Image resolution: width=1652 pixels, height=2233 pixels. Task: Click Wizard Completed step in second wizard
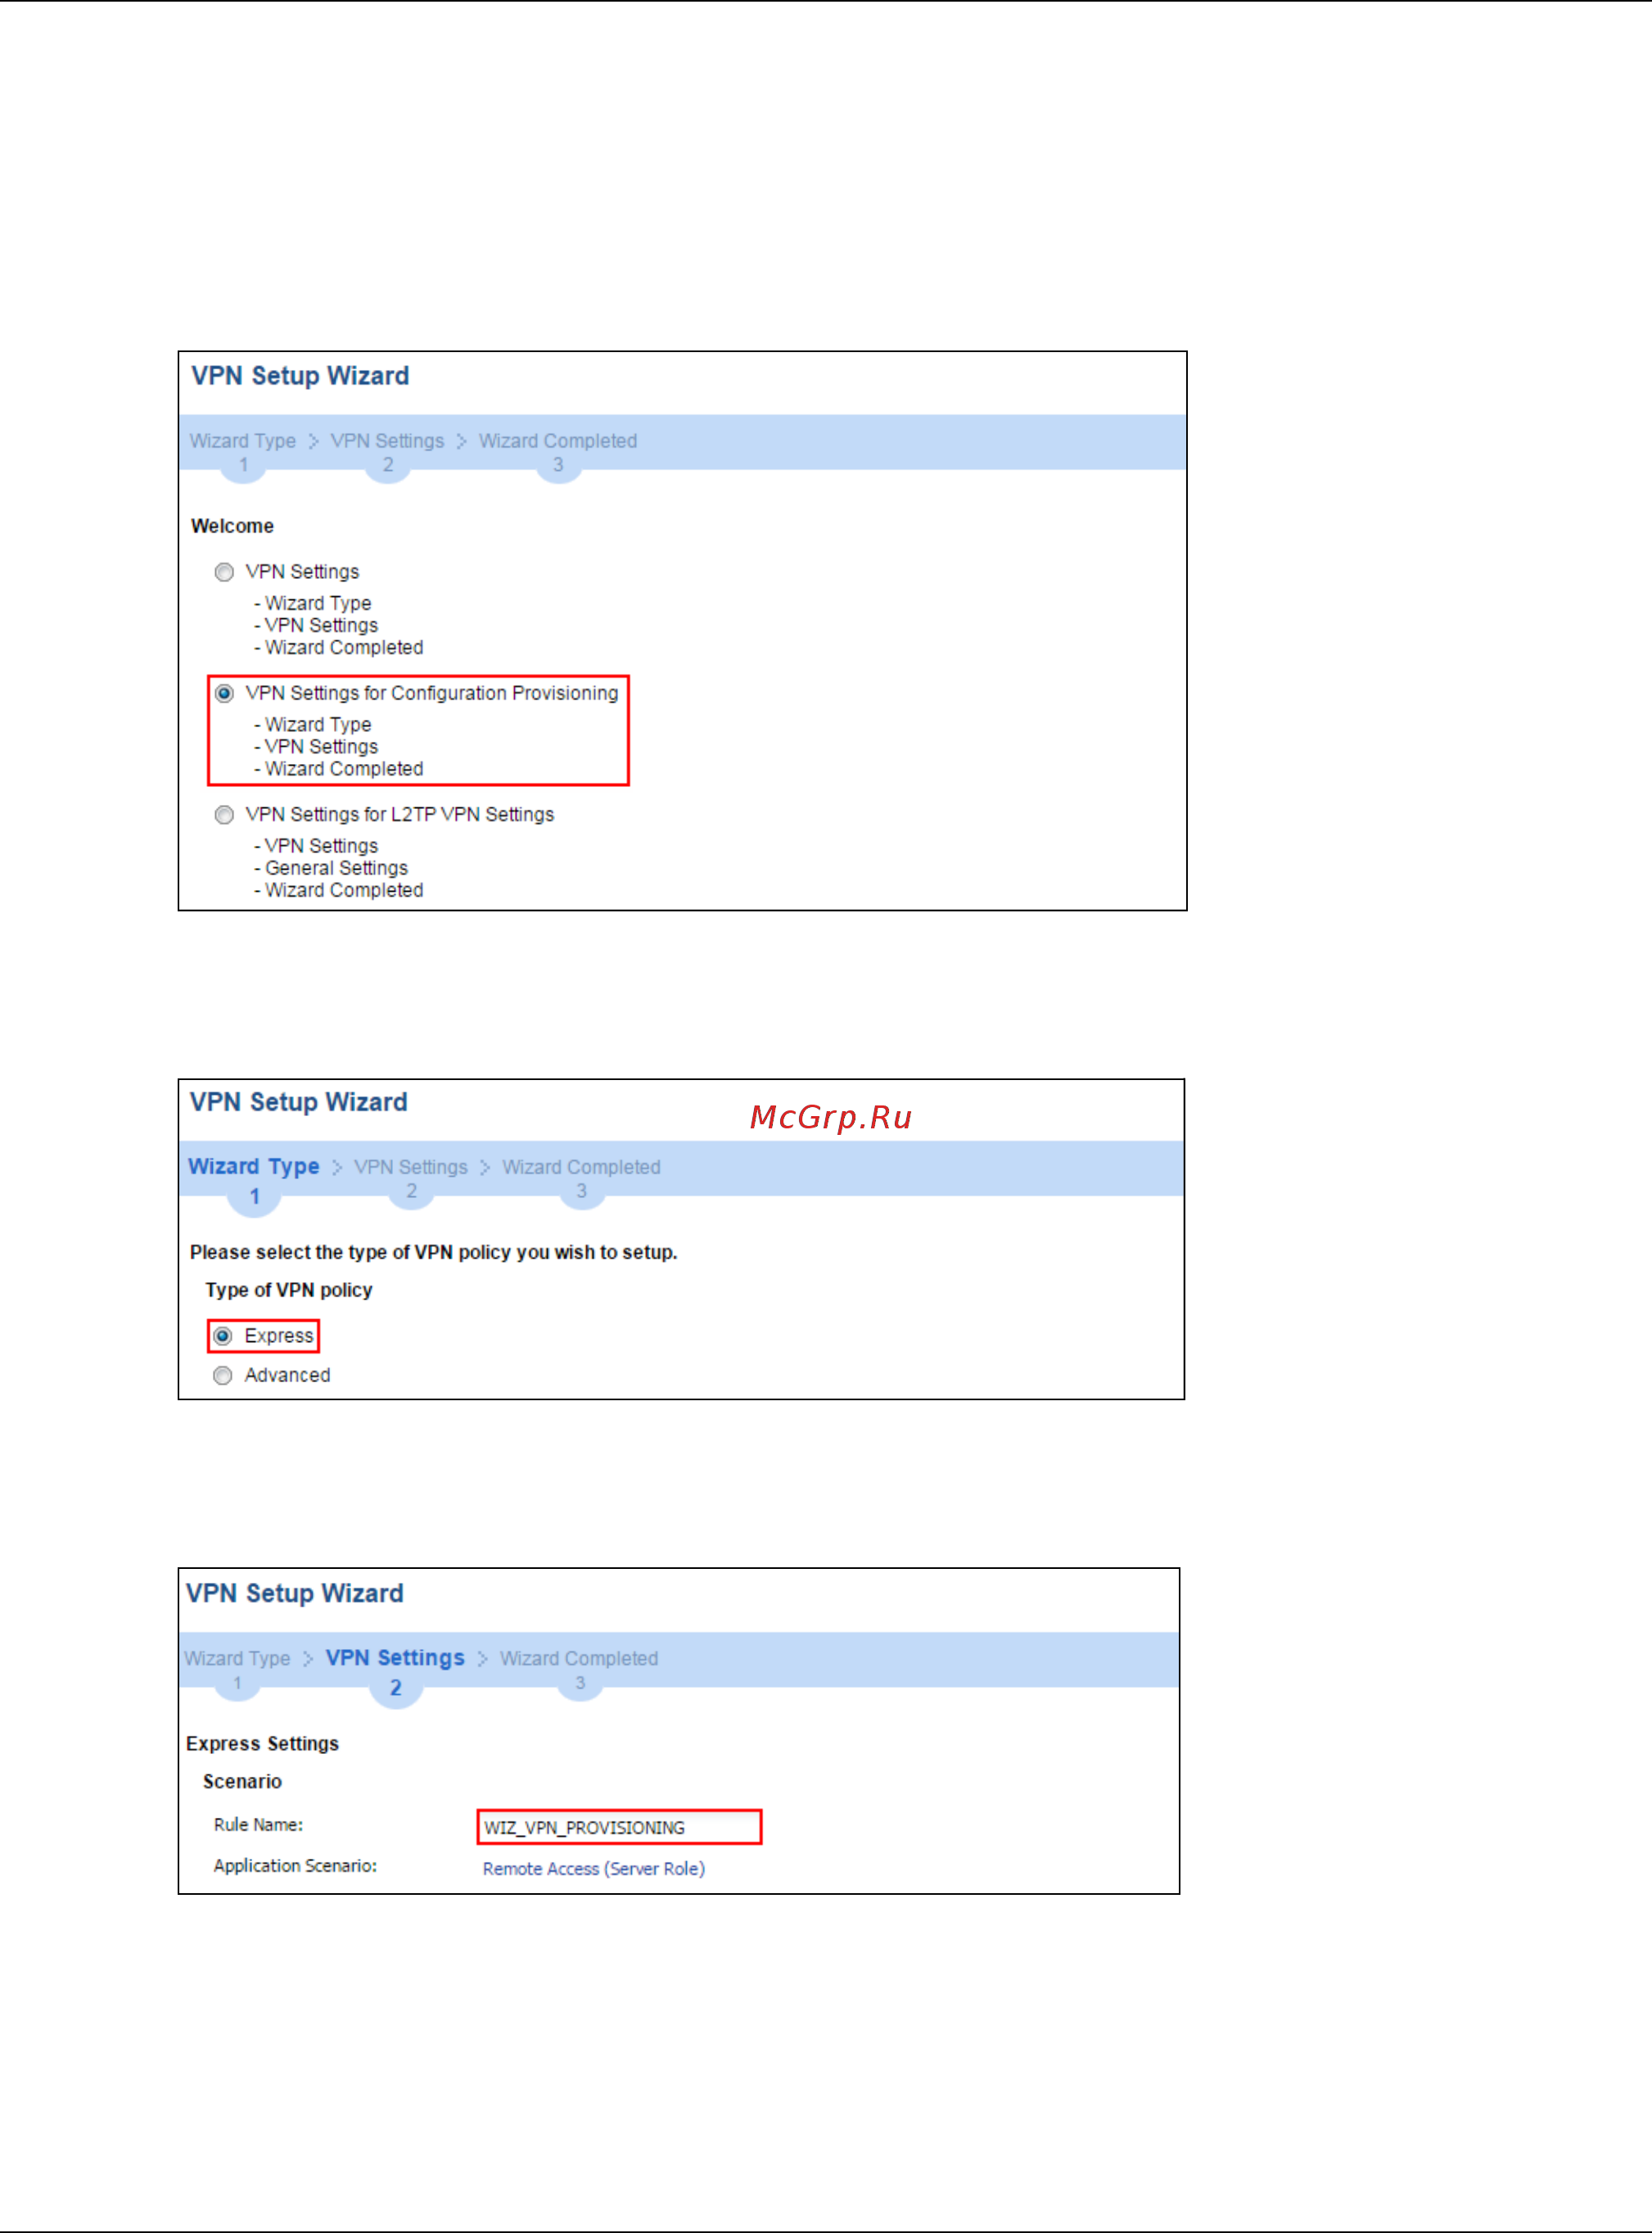coord(581,1167)
